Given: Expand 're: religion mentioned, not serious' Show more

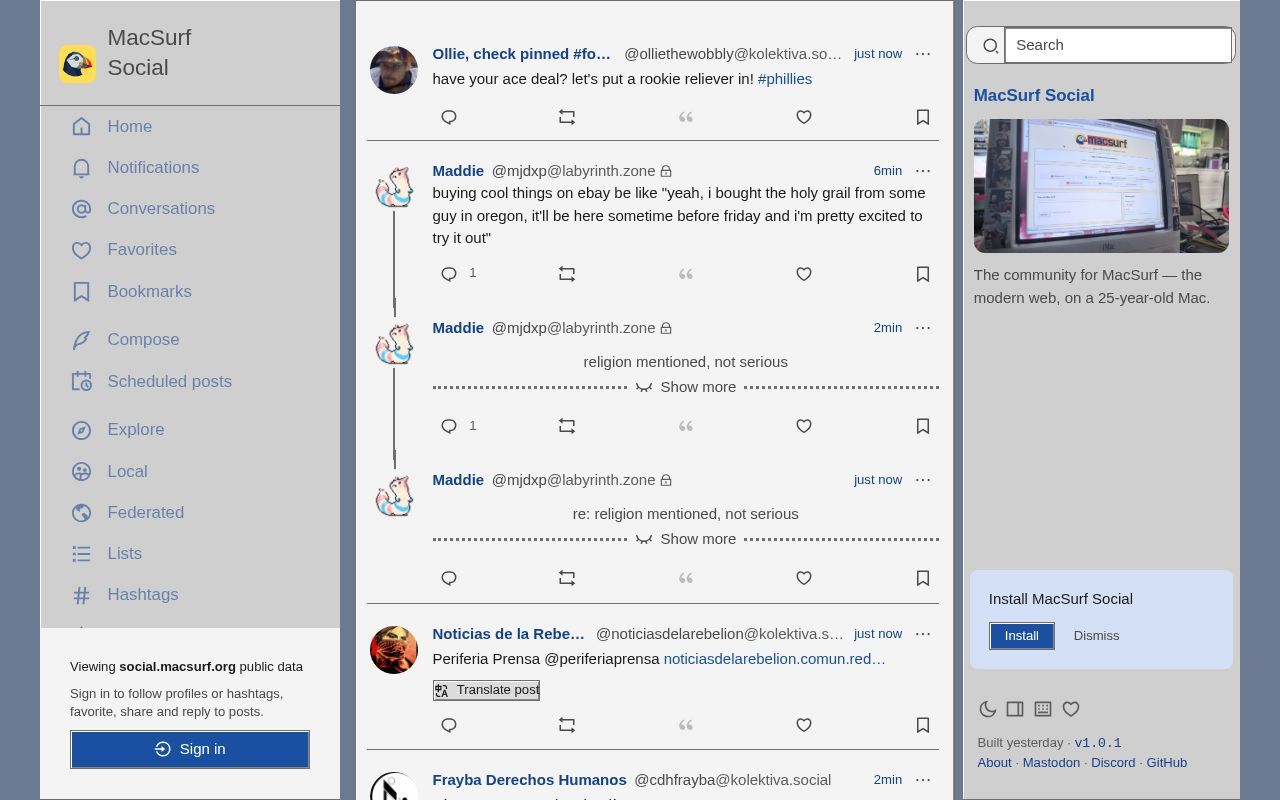Looking at the screenshot, I should point(686,539).
